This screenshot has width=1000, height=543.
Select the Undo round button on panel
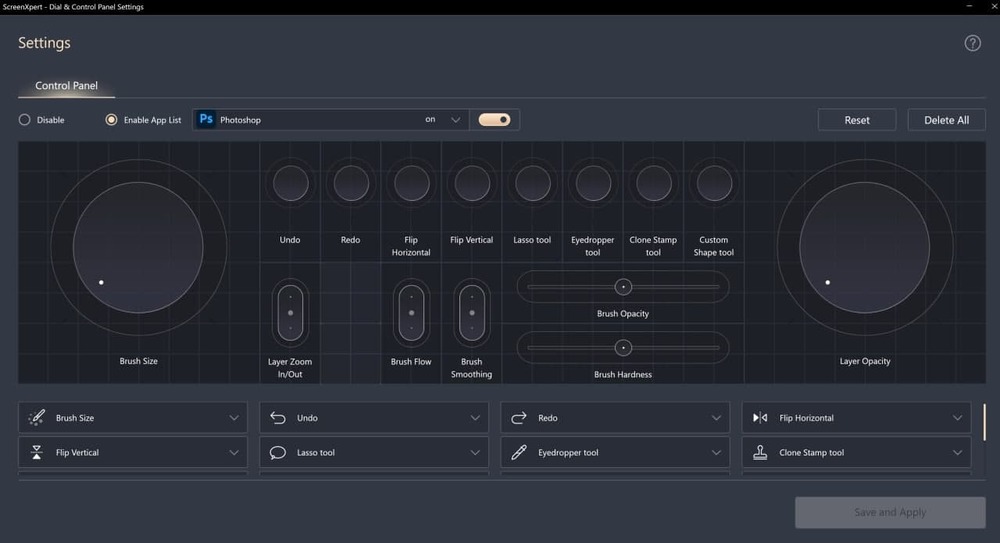click(290, 184)
